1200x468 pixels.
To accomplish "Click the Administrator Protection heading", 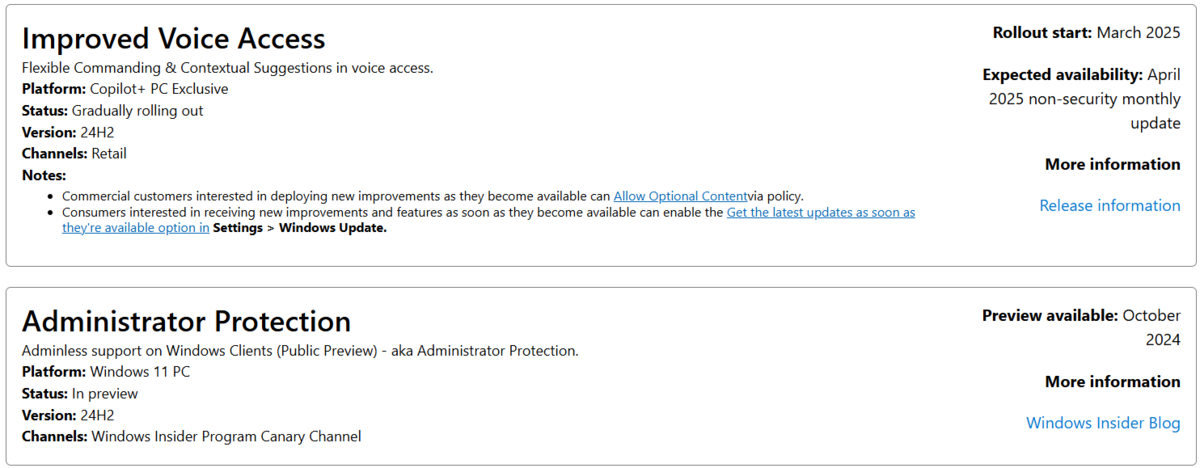I will [x=187, y=321].
